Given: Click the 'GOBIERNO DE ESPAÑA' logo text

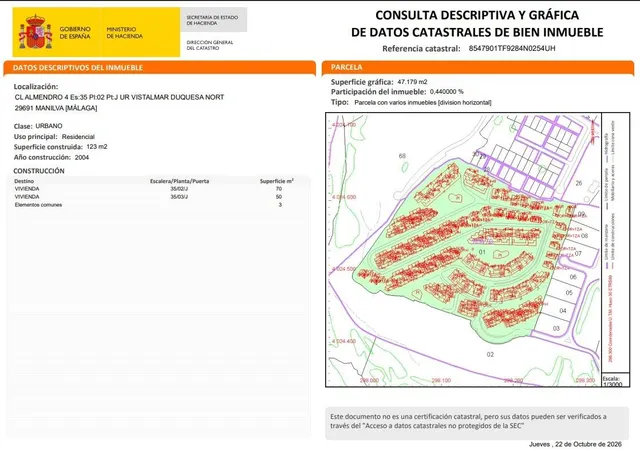Looking at the screenshot, I should [75, 33].
